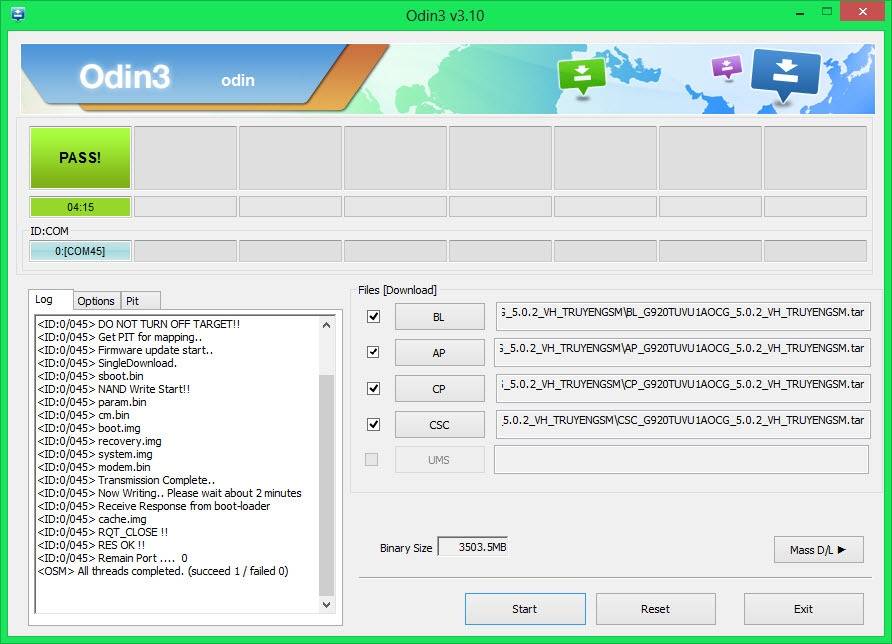892x644 pixels.
Task: Click the green download bubble icon in banner
Action: (581, 77)
